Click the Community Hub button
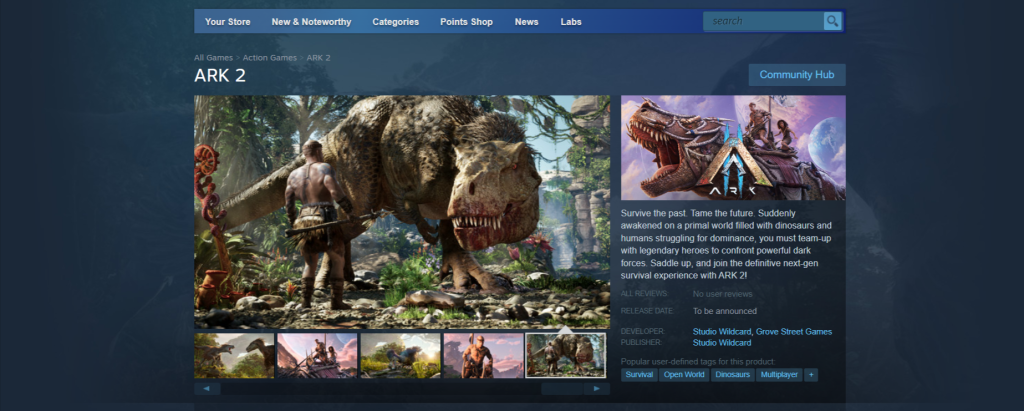Viewport: 1024px width, 411px height. [x=796, y=75]
